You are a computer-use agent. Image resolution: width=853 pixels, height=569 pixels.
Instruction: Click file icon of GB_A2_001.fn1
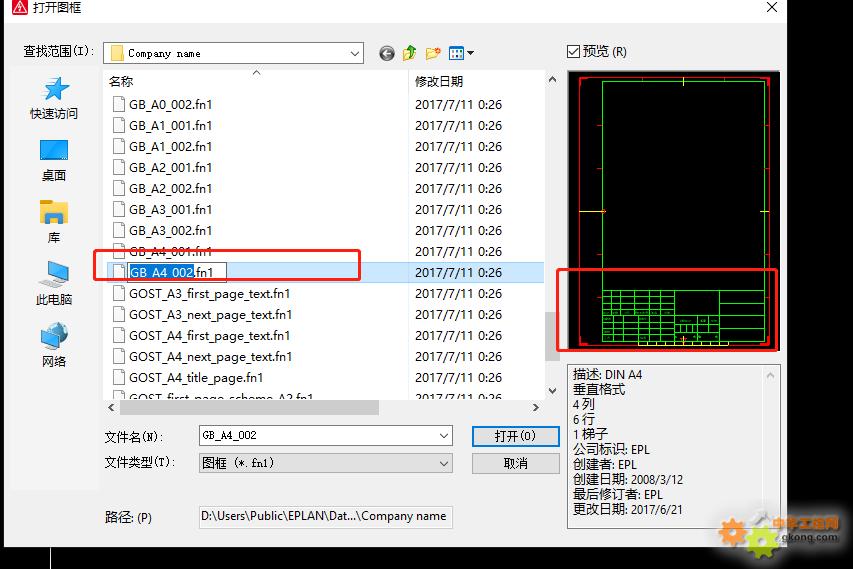click(x=119, y=168)
